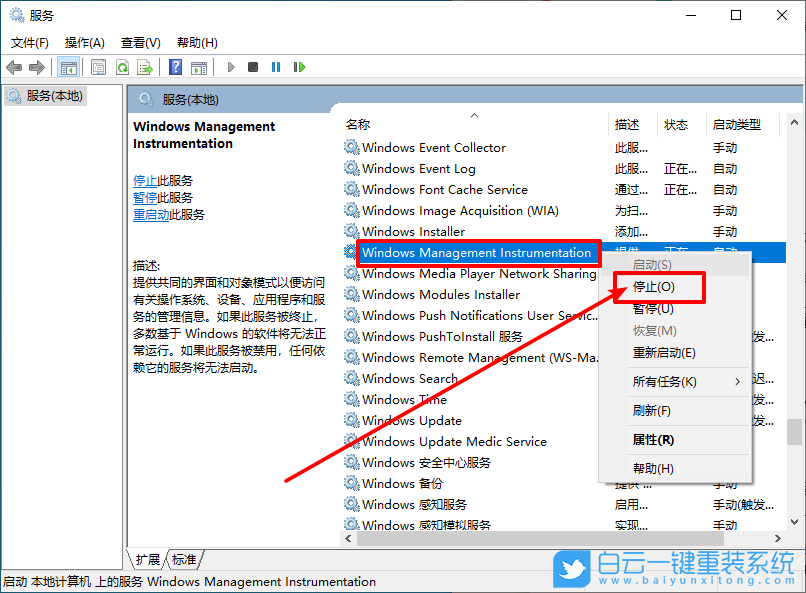The height and width of the screenshot is (593, 806).
Task: Click the Start Service play icon
Action: [230, 67]
